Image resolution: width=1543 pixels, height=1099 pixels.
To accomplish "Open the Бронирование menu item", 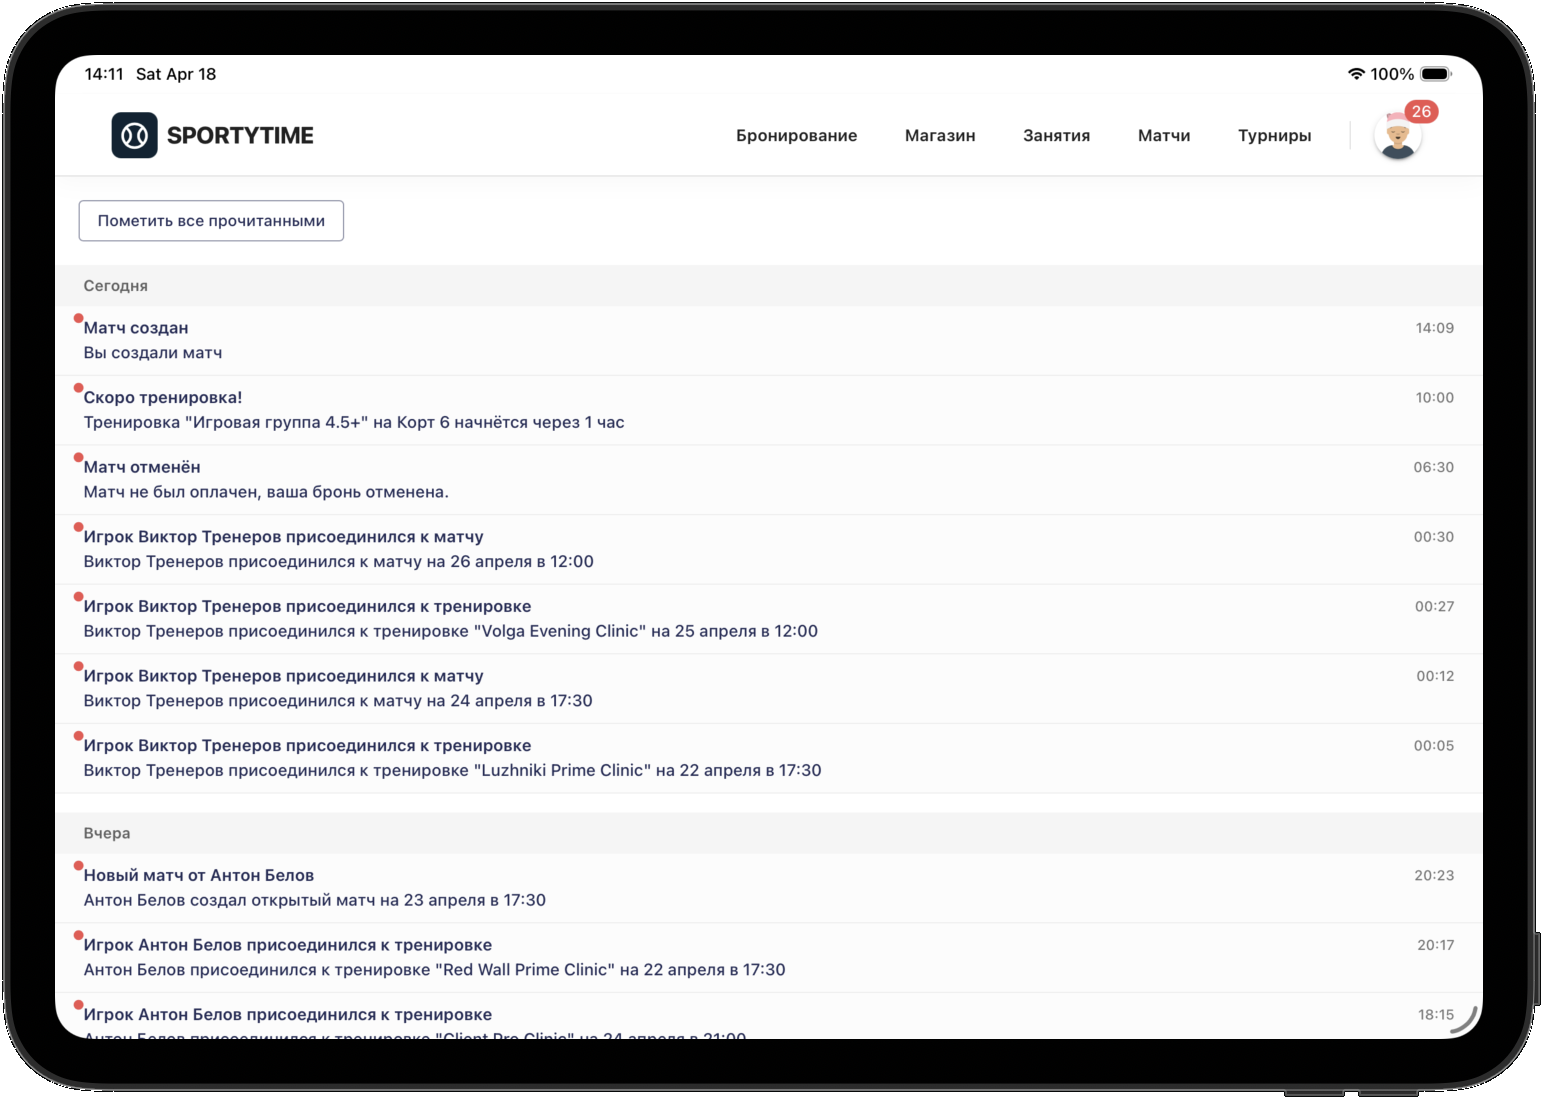I will [x=796, y=136].
